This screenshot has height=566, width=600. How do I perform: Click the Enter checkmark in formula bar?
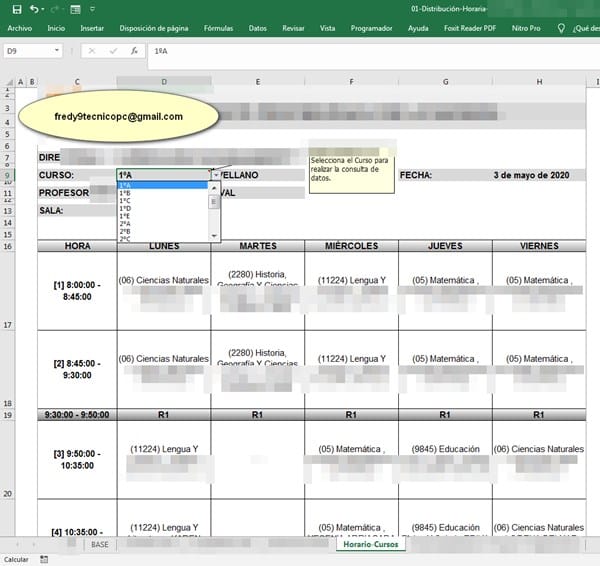[x=113, y=50]
